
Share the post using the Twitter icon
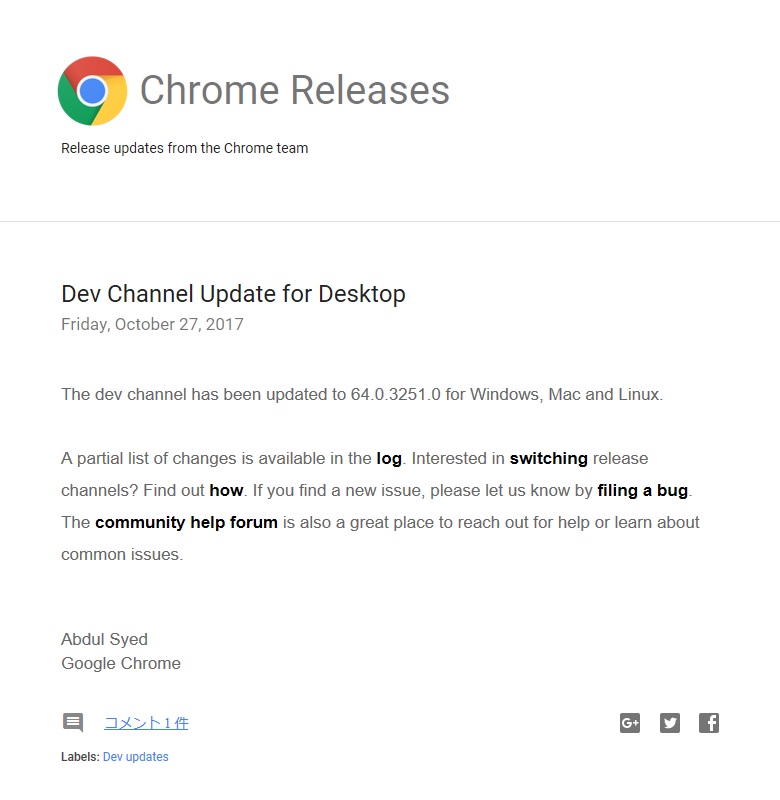[x=669, y=722]
